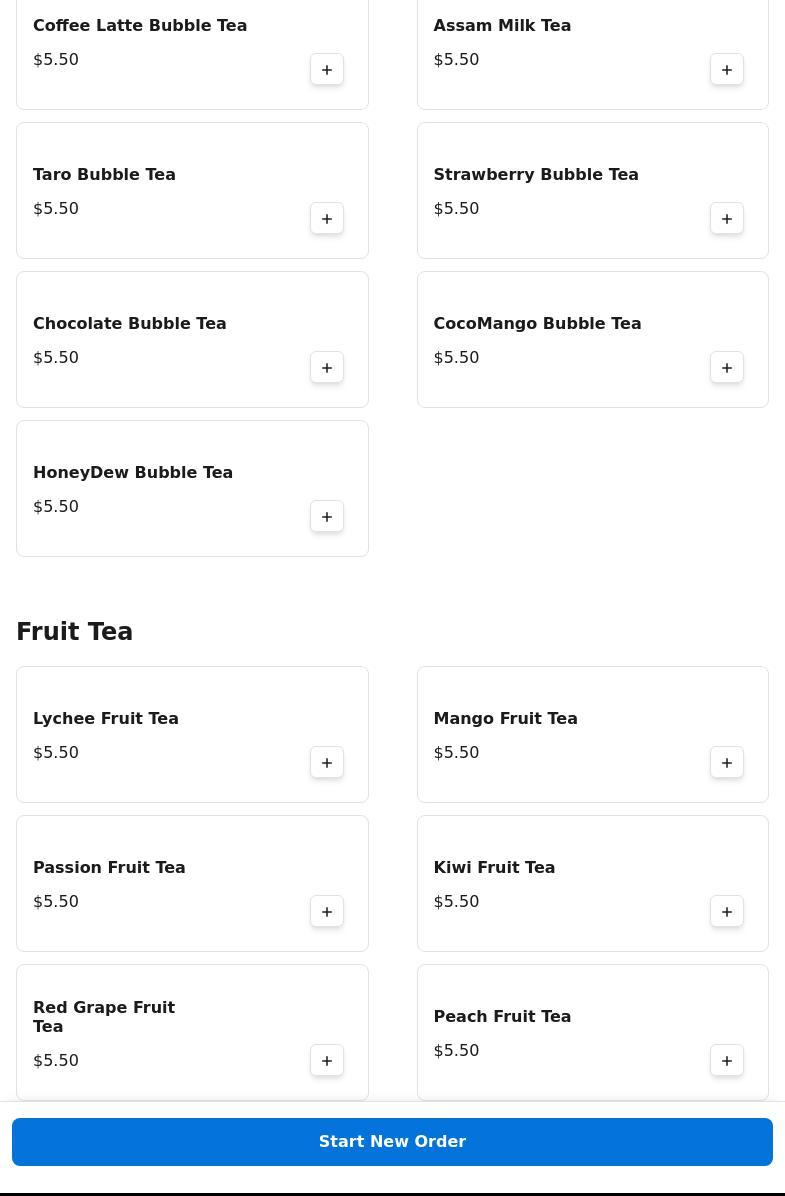Image resolution: width=785 pixels, height=1196 pixels.
Task: Click the Fruit Tea section heading
Action: tap(75, 632)
